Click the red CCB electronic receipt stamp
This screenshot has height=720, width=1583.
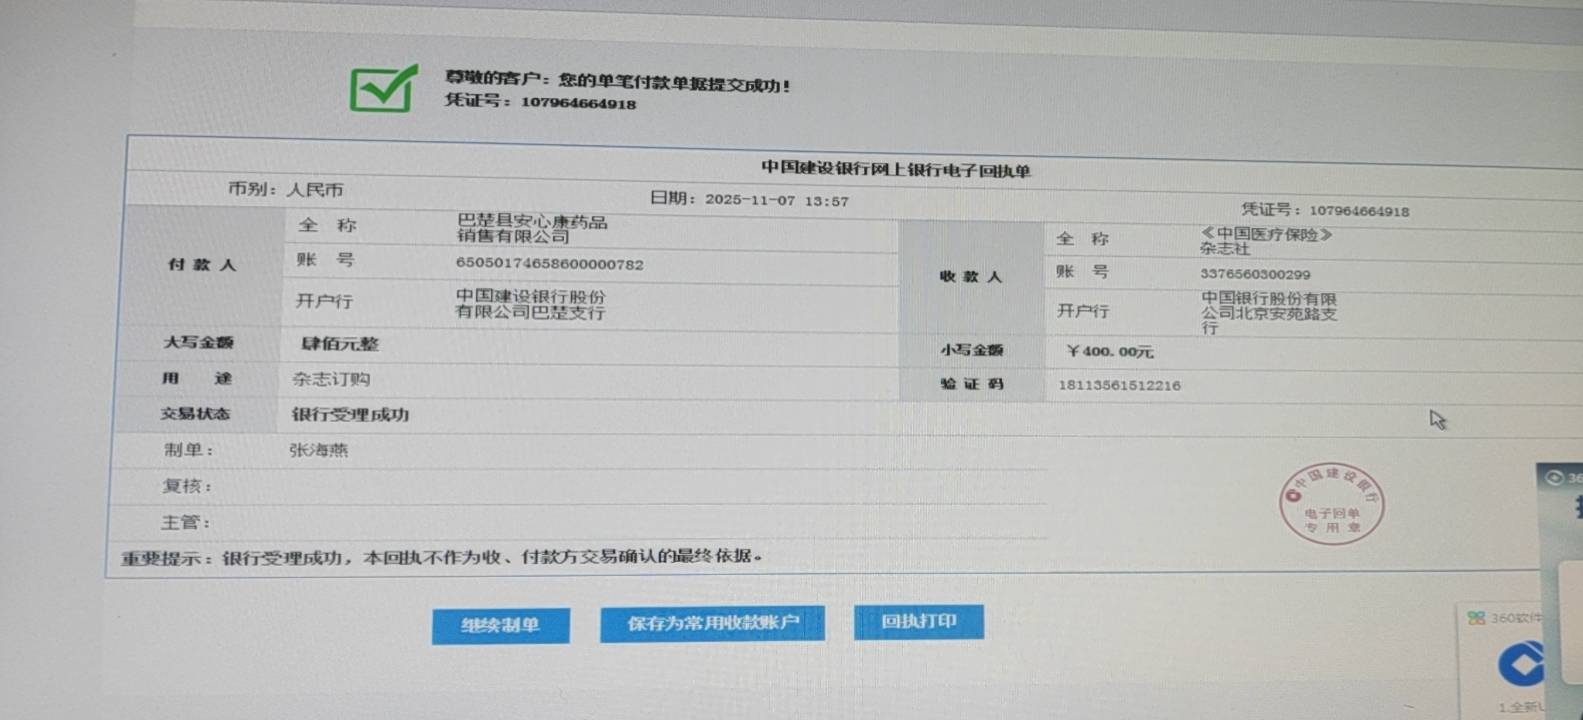tap(1331, 505)
